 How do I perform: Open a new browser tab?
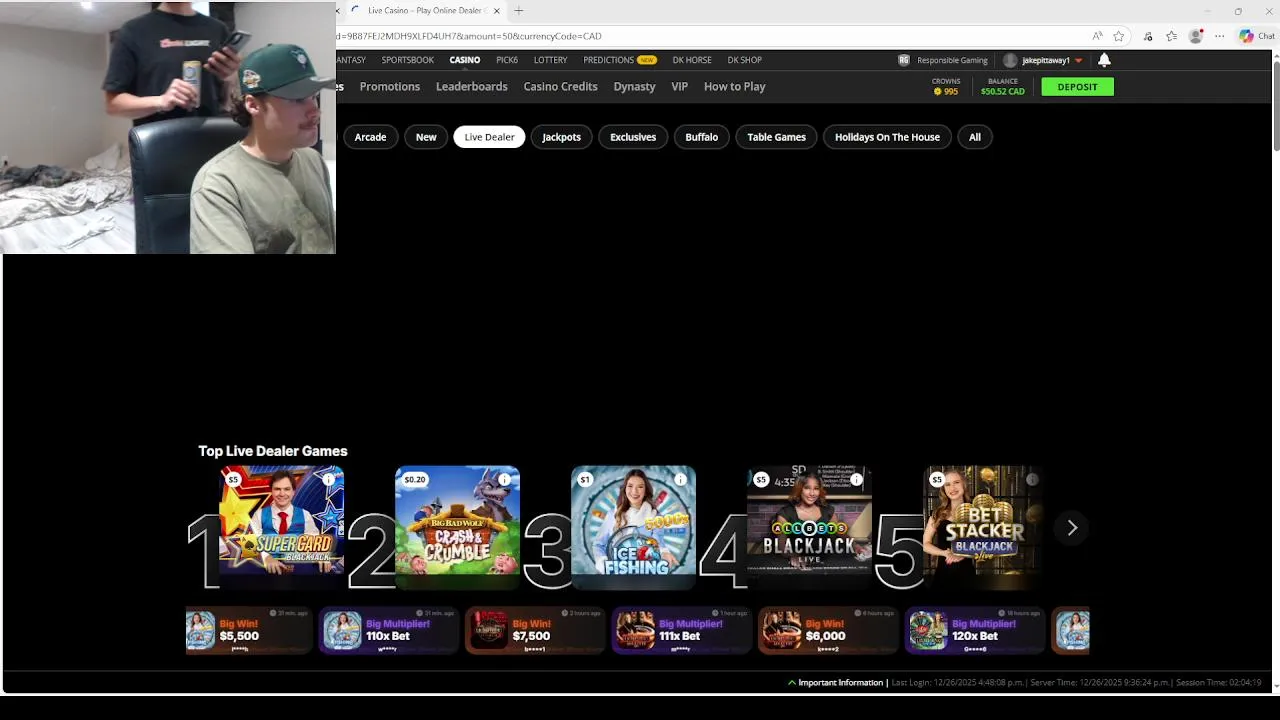[x=518, y=11]
